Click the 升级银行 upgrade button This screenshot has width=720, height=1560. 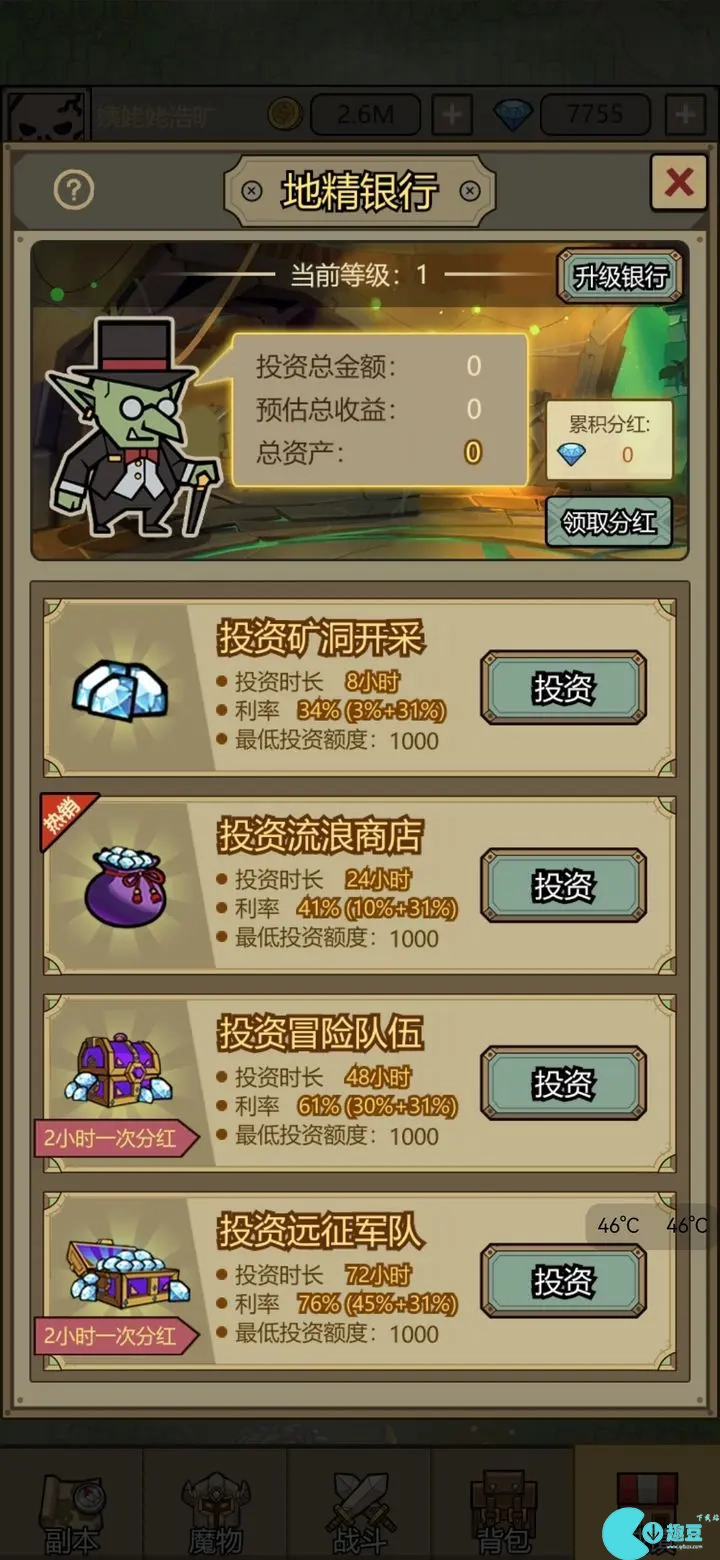click(x=620, y=276)
